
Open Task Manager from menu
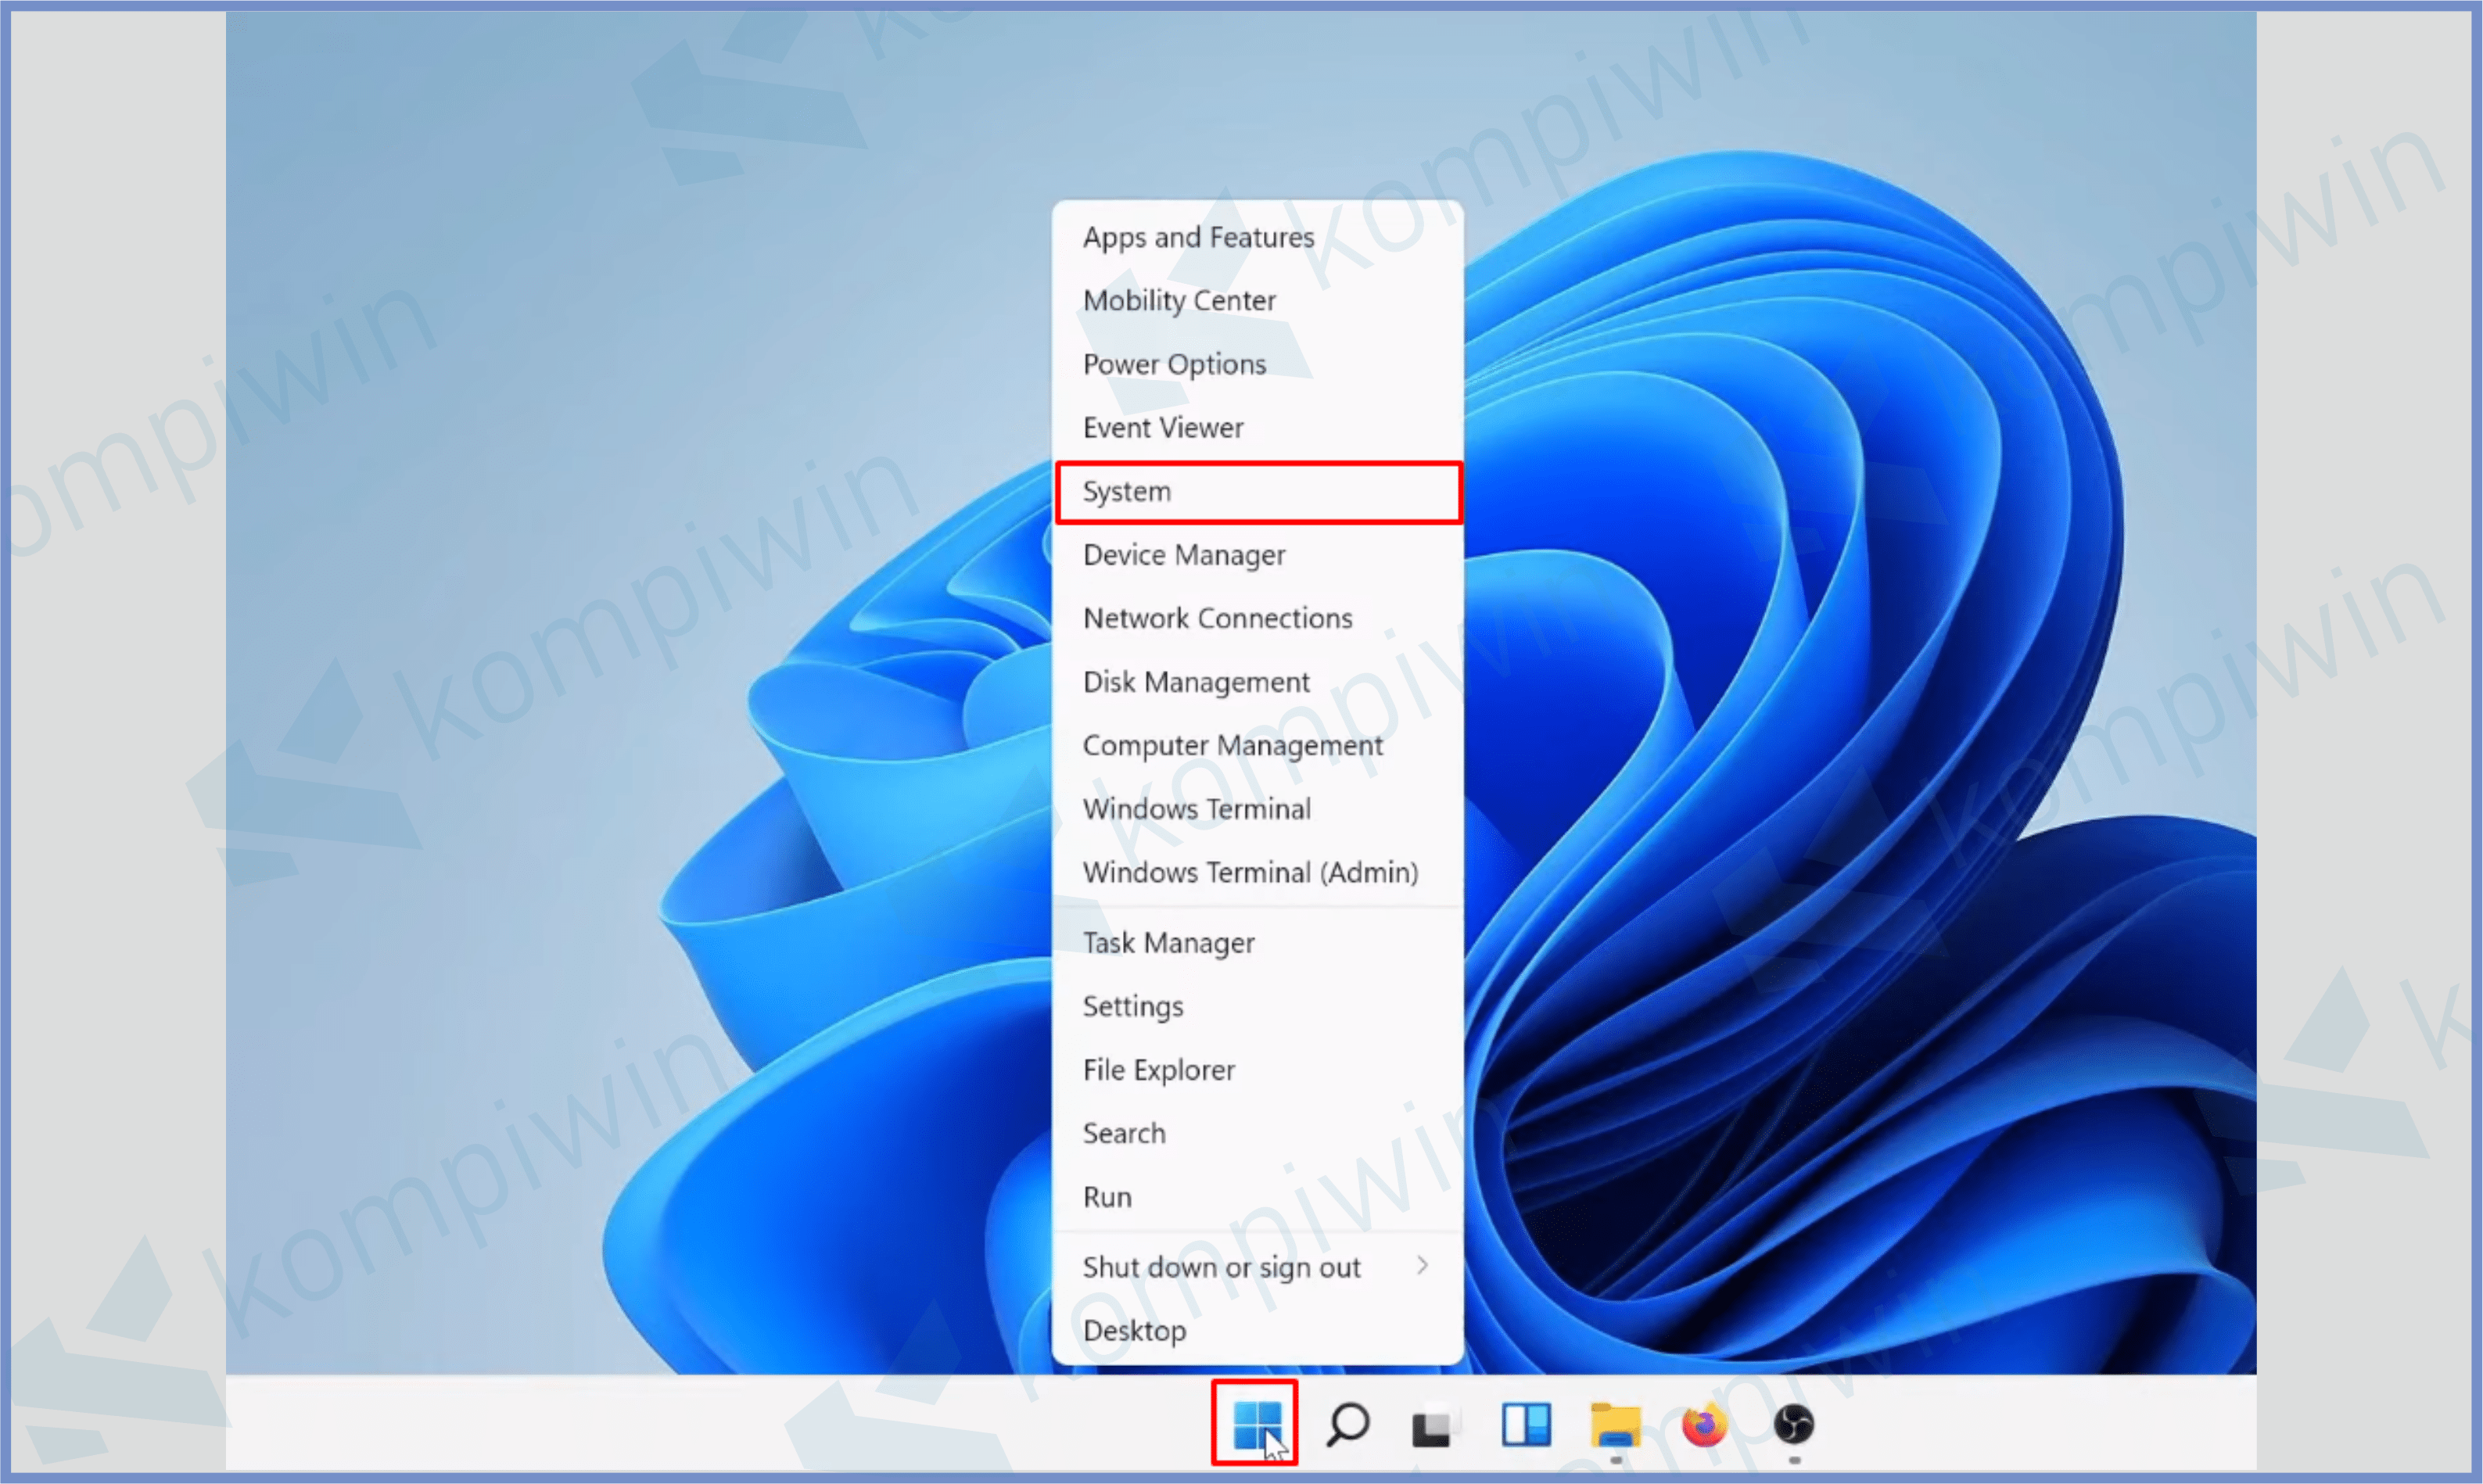1168,943
